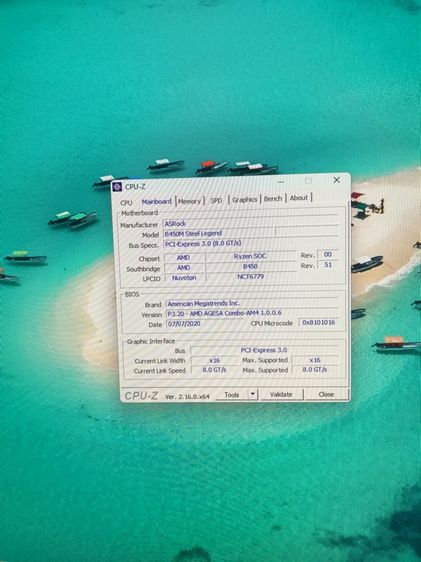Select the Mainboard tab
421x562 pixels.
click(157, 202)
